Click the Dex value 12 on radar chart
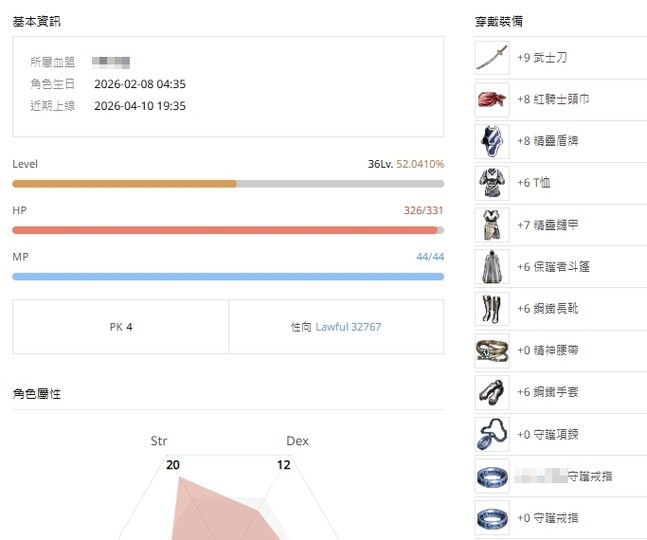This screenshot has width=647, height=540. 284,465
